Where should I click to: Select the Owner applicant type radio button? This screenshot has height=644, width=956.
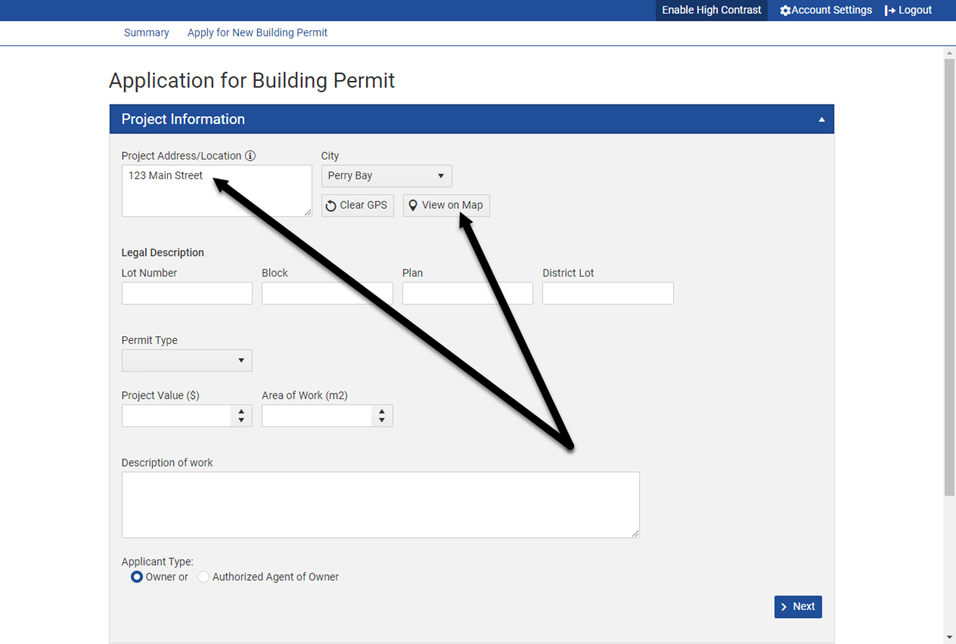(137, 577)
